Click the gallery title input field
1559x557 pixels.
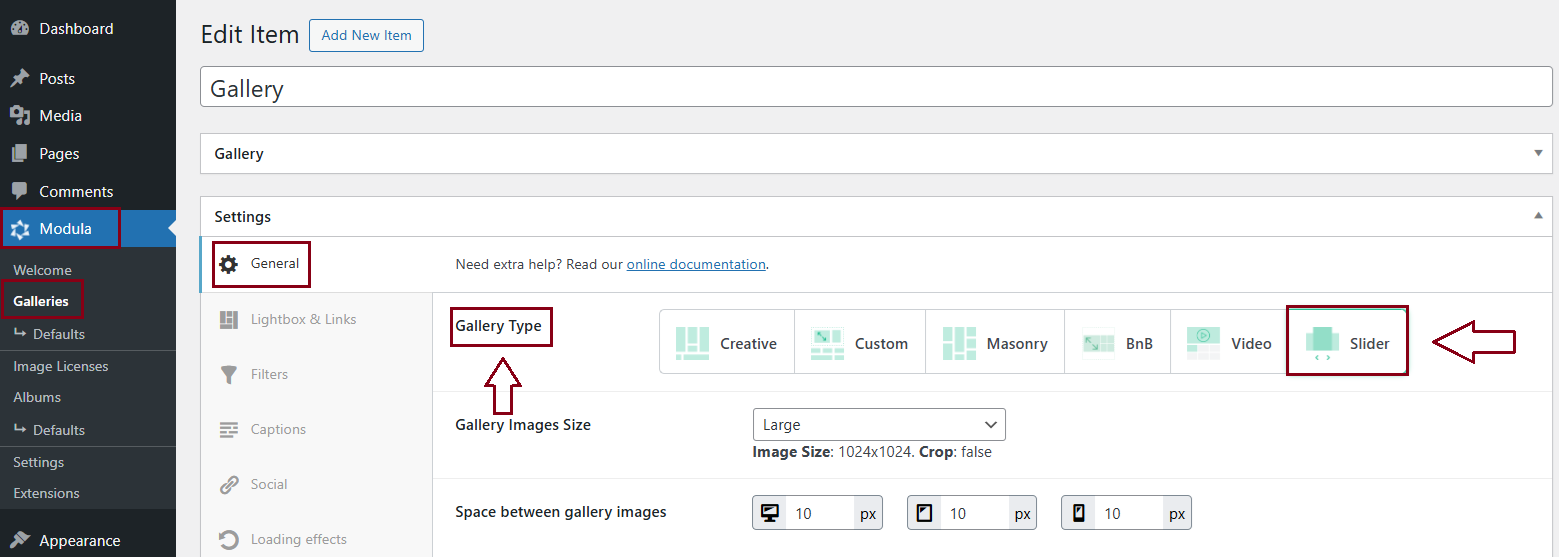tap(876, 88)
